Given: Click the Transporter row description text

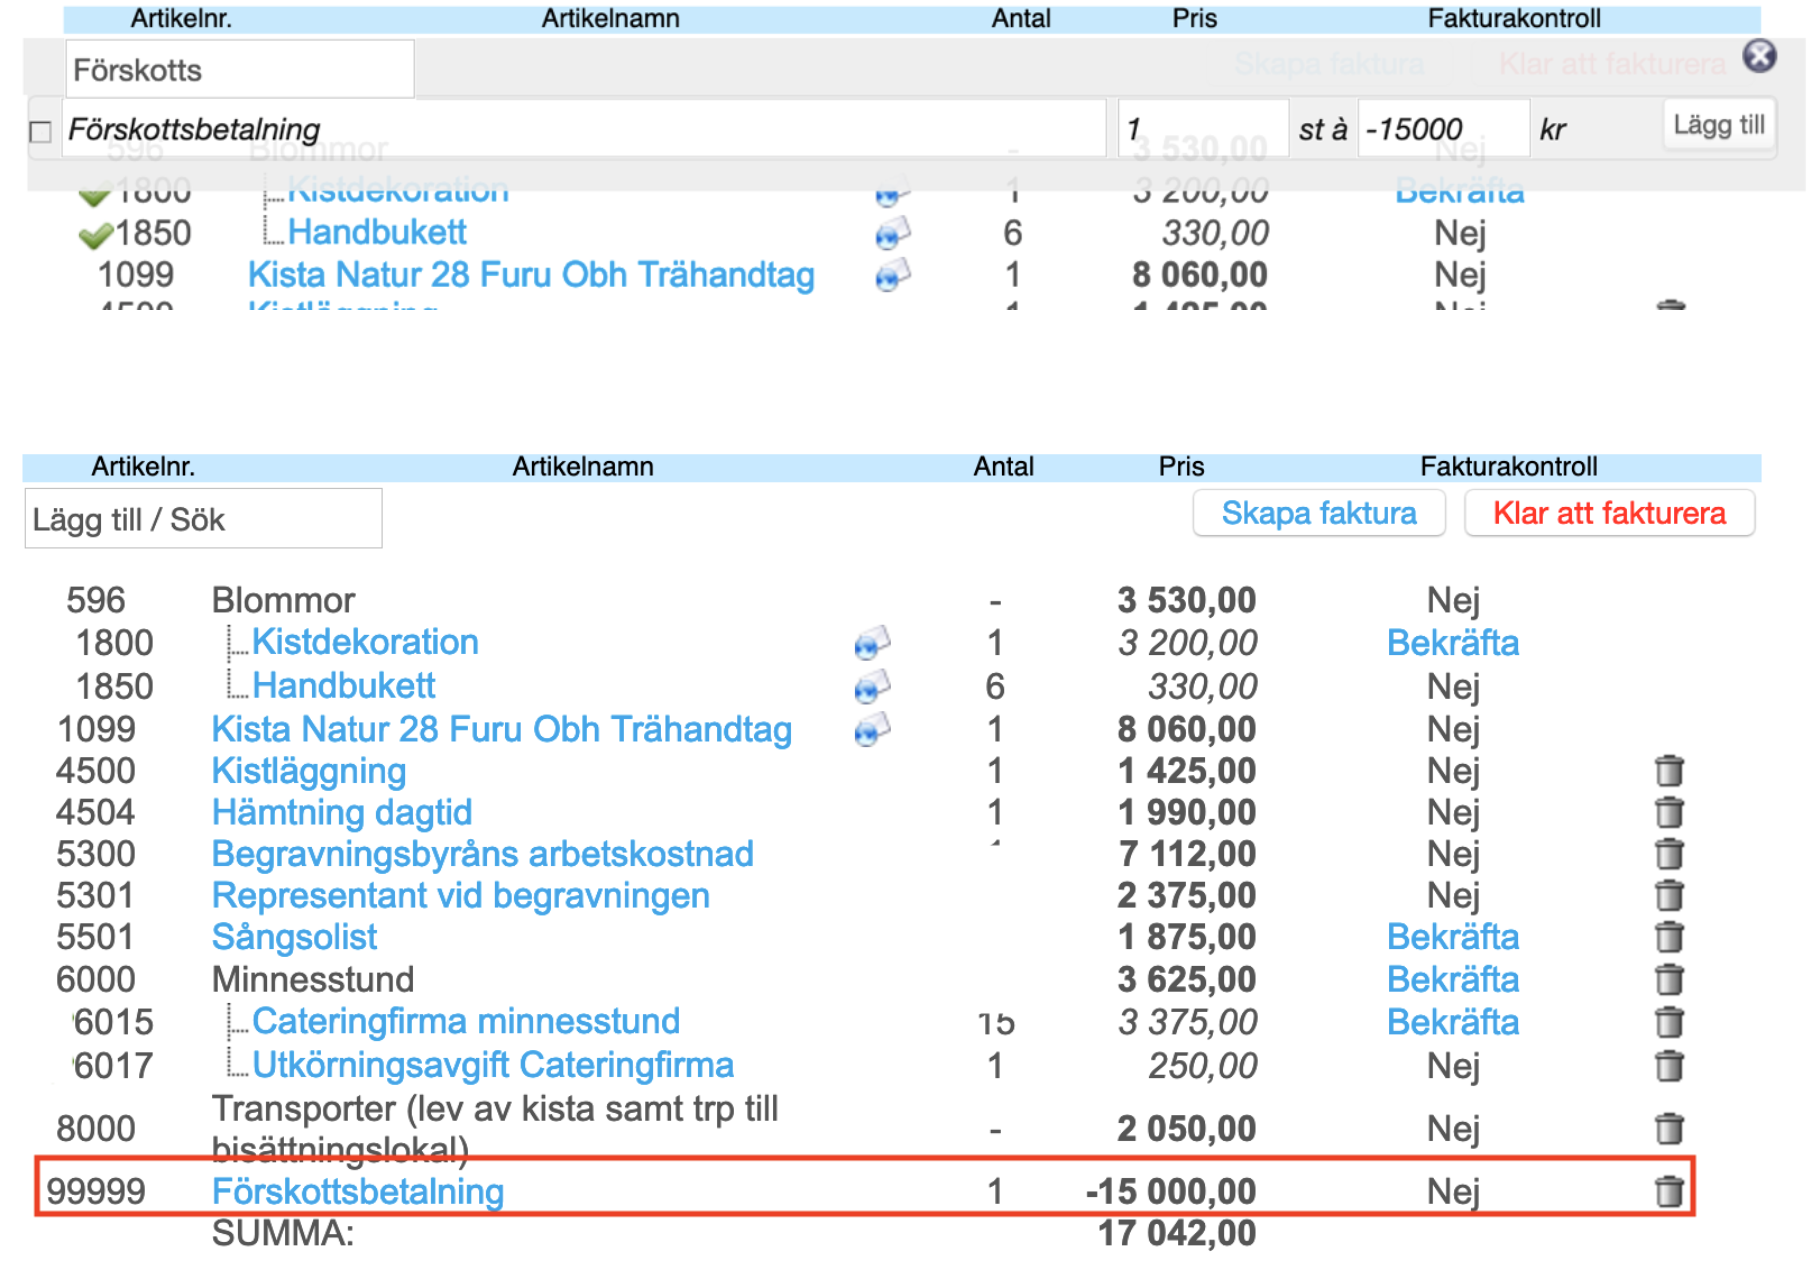Looking at the screenshot, I should coord(495,1129).
